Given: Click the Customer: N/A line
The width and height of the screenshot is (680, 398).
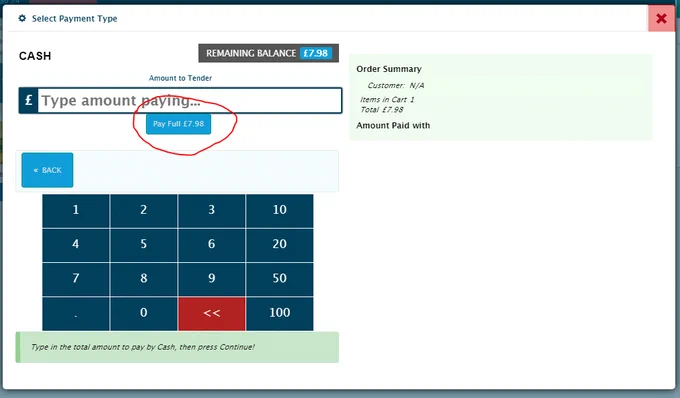Looking at the screenshot, I should 396,85.
